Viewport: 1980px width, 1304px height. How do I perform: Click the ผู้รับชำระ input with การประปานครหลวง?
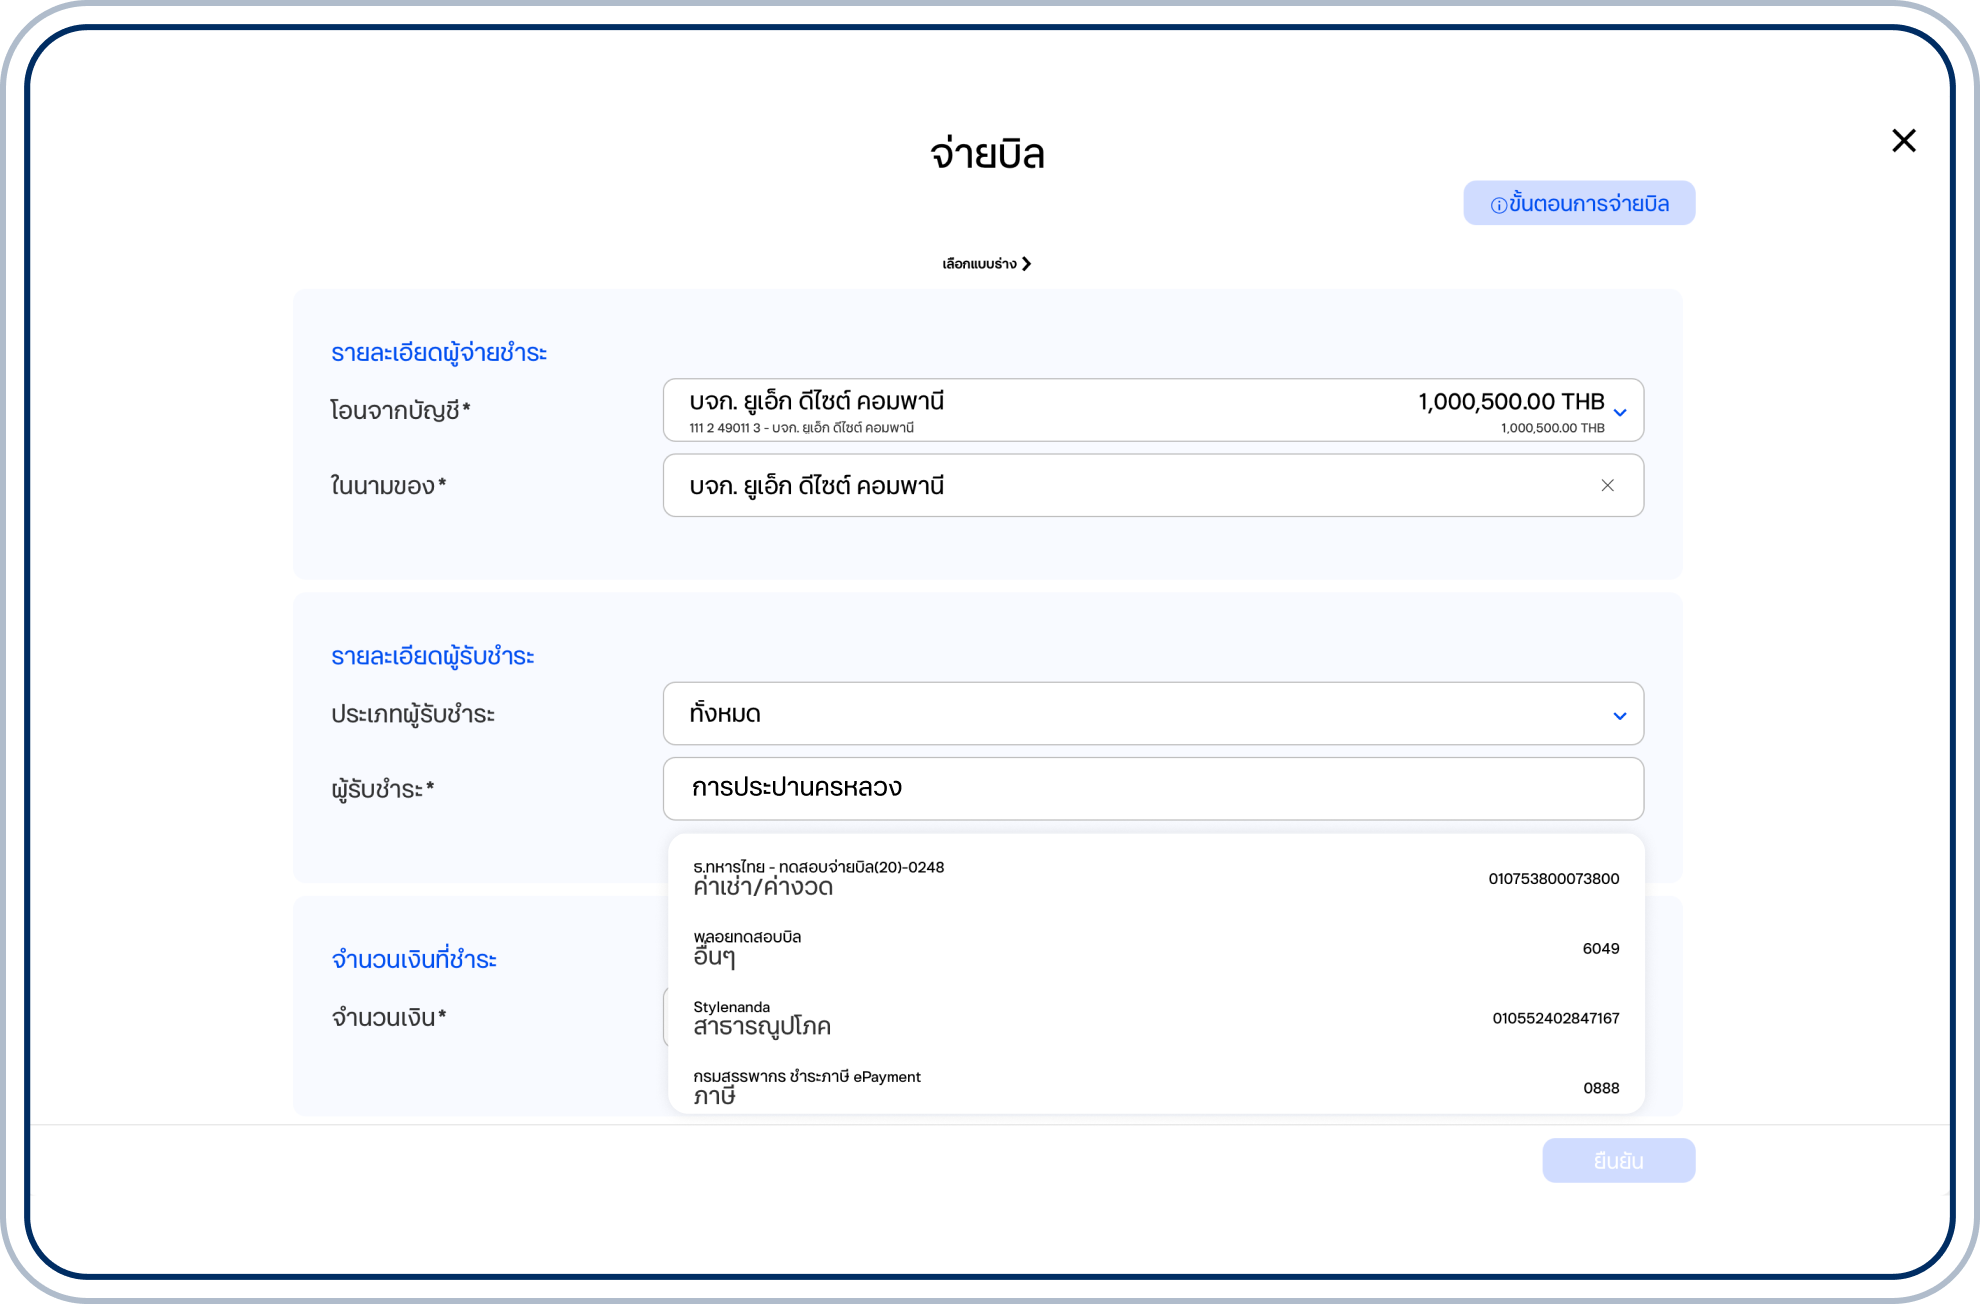[x=1152, y=789]
